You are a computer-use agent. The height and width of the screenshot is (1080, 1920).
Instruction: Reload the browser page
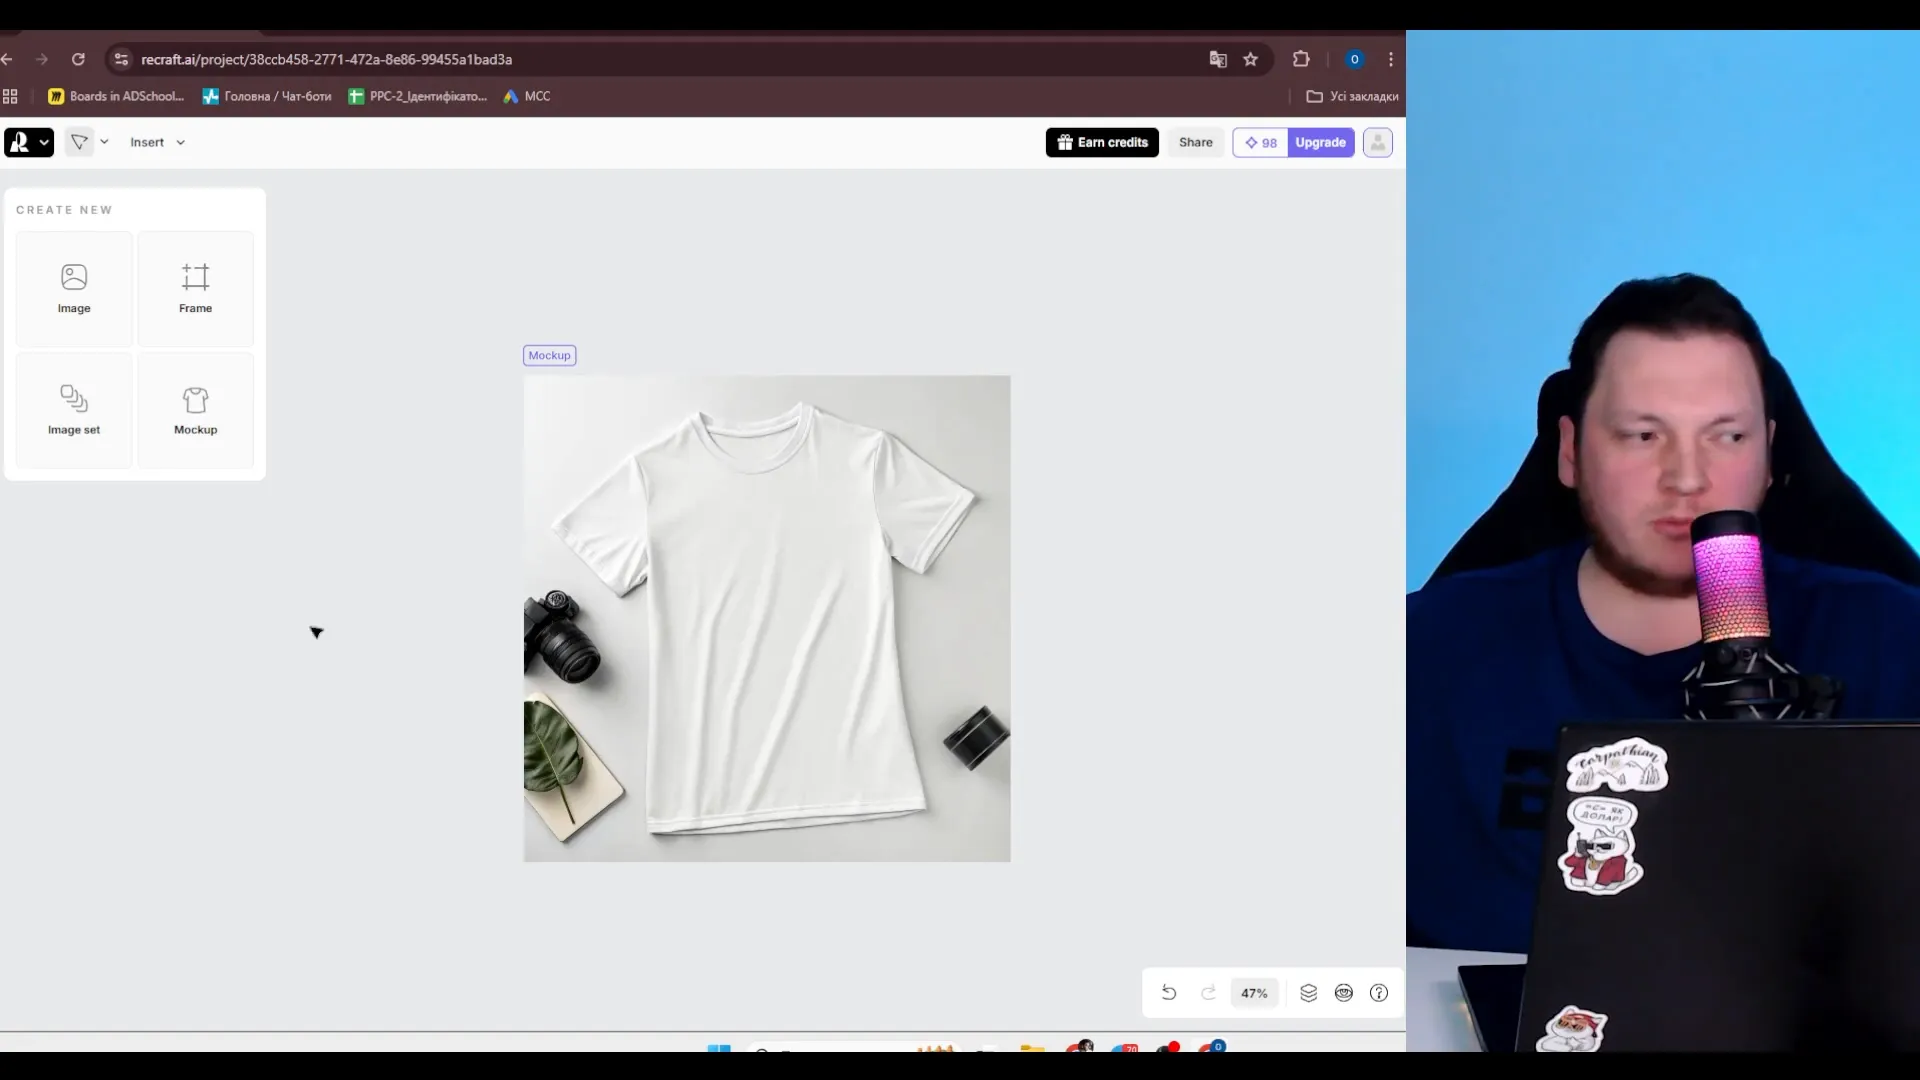pos(78,59)
